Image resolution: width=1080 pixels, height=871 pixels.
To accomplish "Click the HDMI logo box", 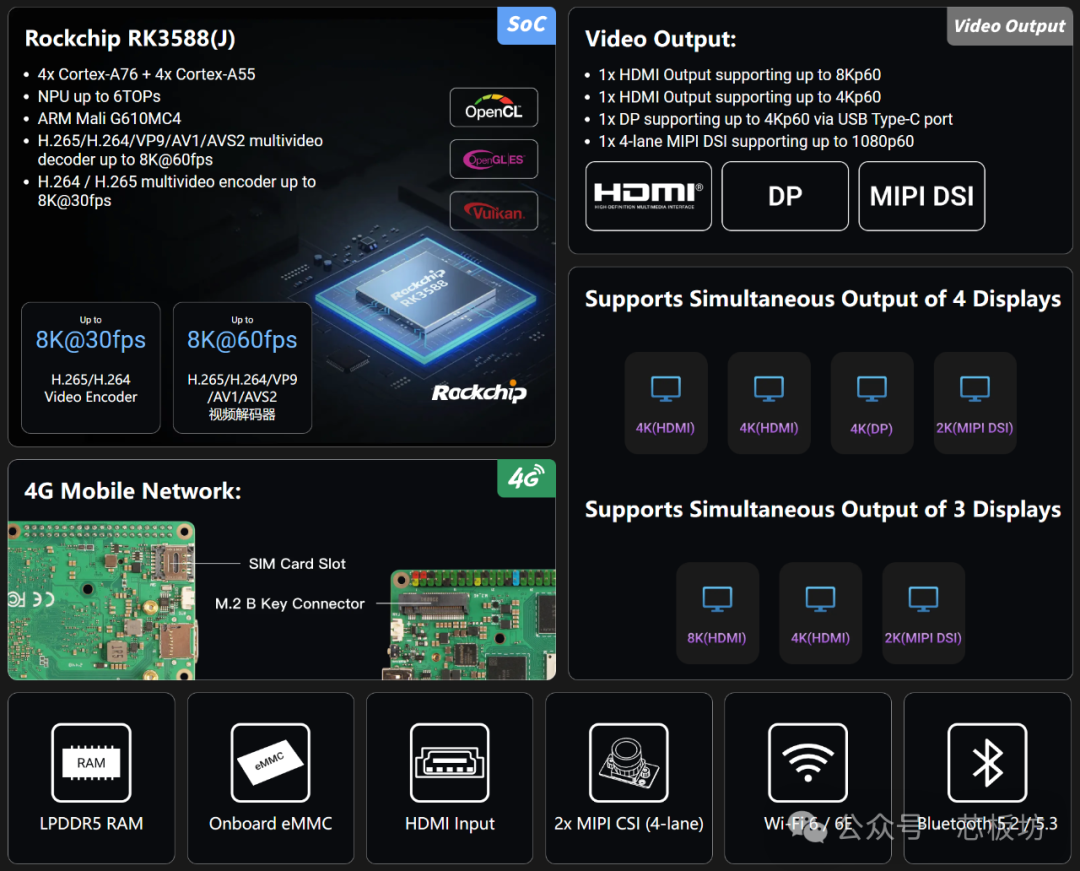I will 648,196.
